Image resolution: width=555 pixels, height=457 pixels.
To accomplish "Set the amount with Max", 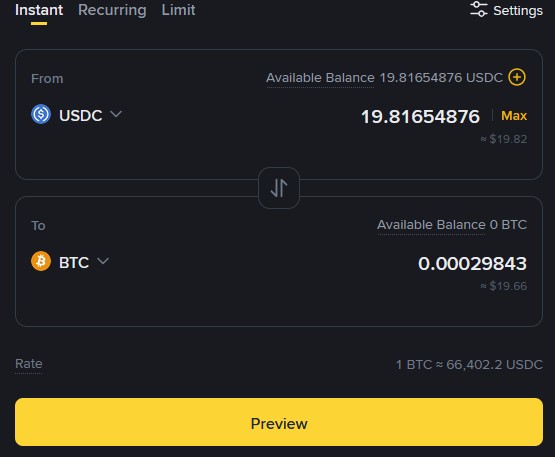I will click(x=514, y=116).
